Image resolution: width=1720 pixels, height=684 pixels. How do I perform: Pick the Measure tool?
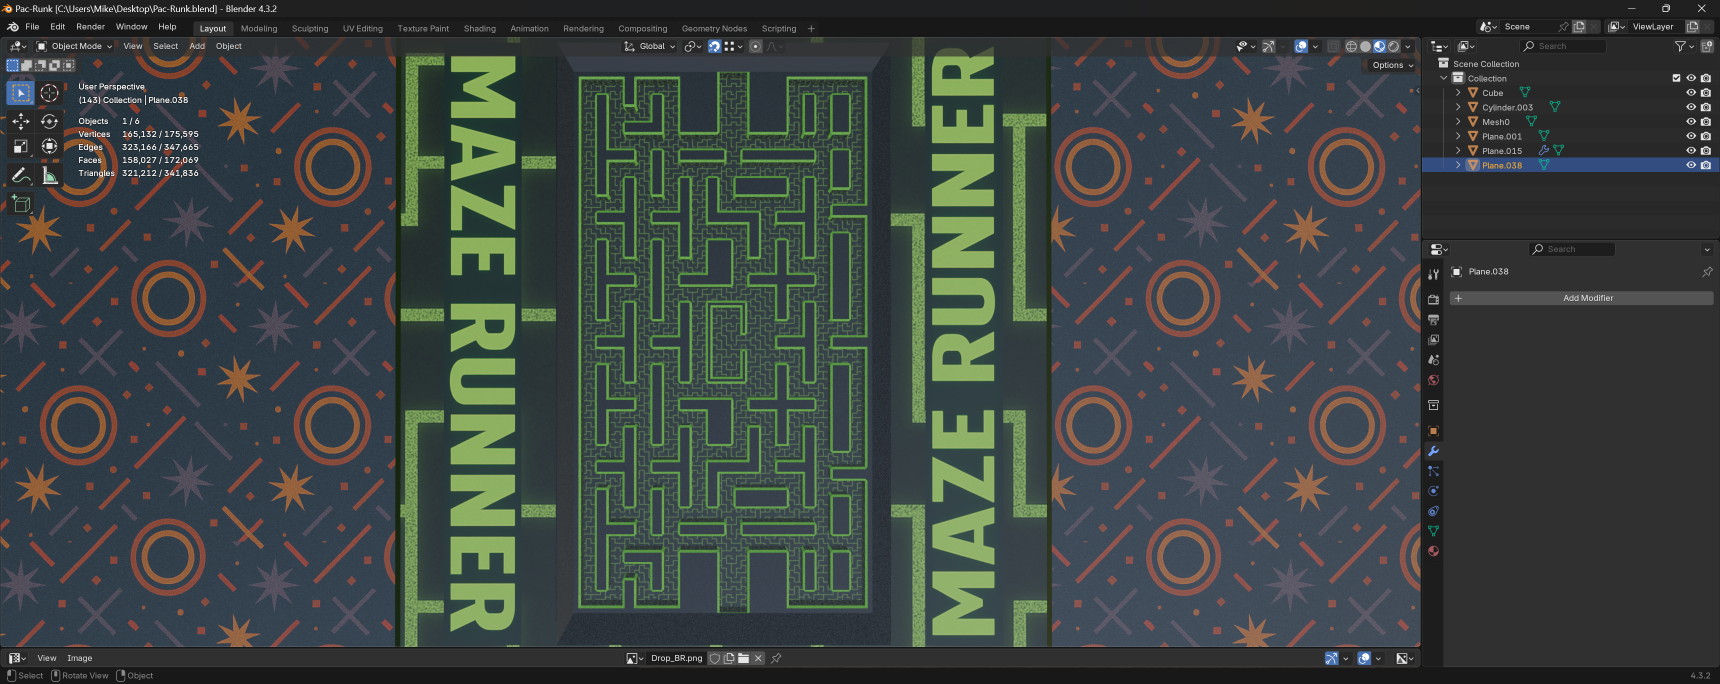49,176
